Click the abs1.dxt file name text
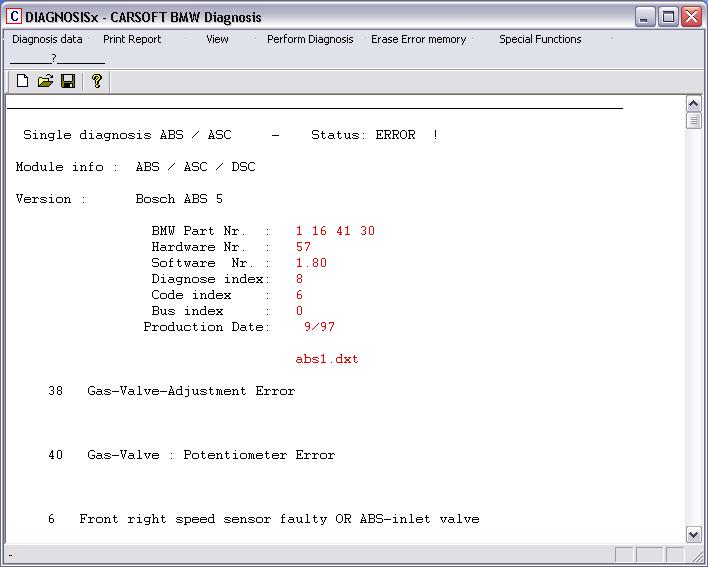Image resolution: width=708 pixels, height=567 pixels. (x=326, y=359)
